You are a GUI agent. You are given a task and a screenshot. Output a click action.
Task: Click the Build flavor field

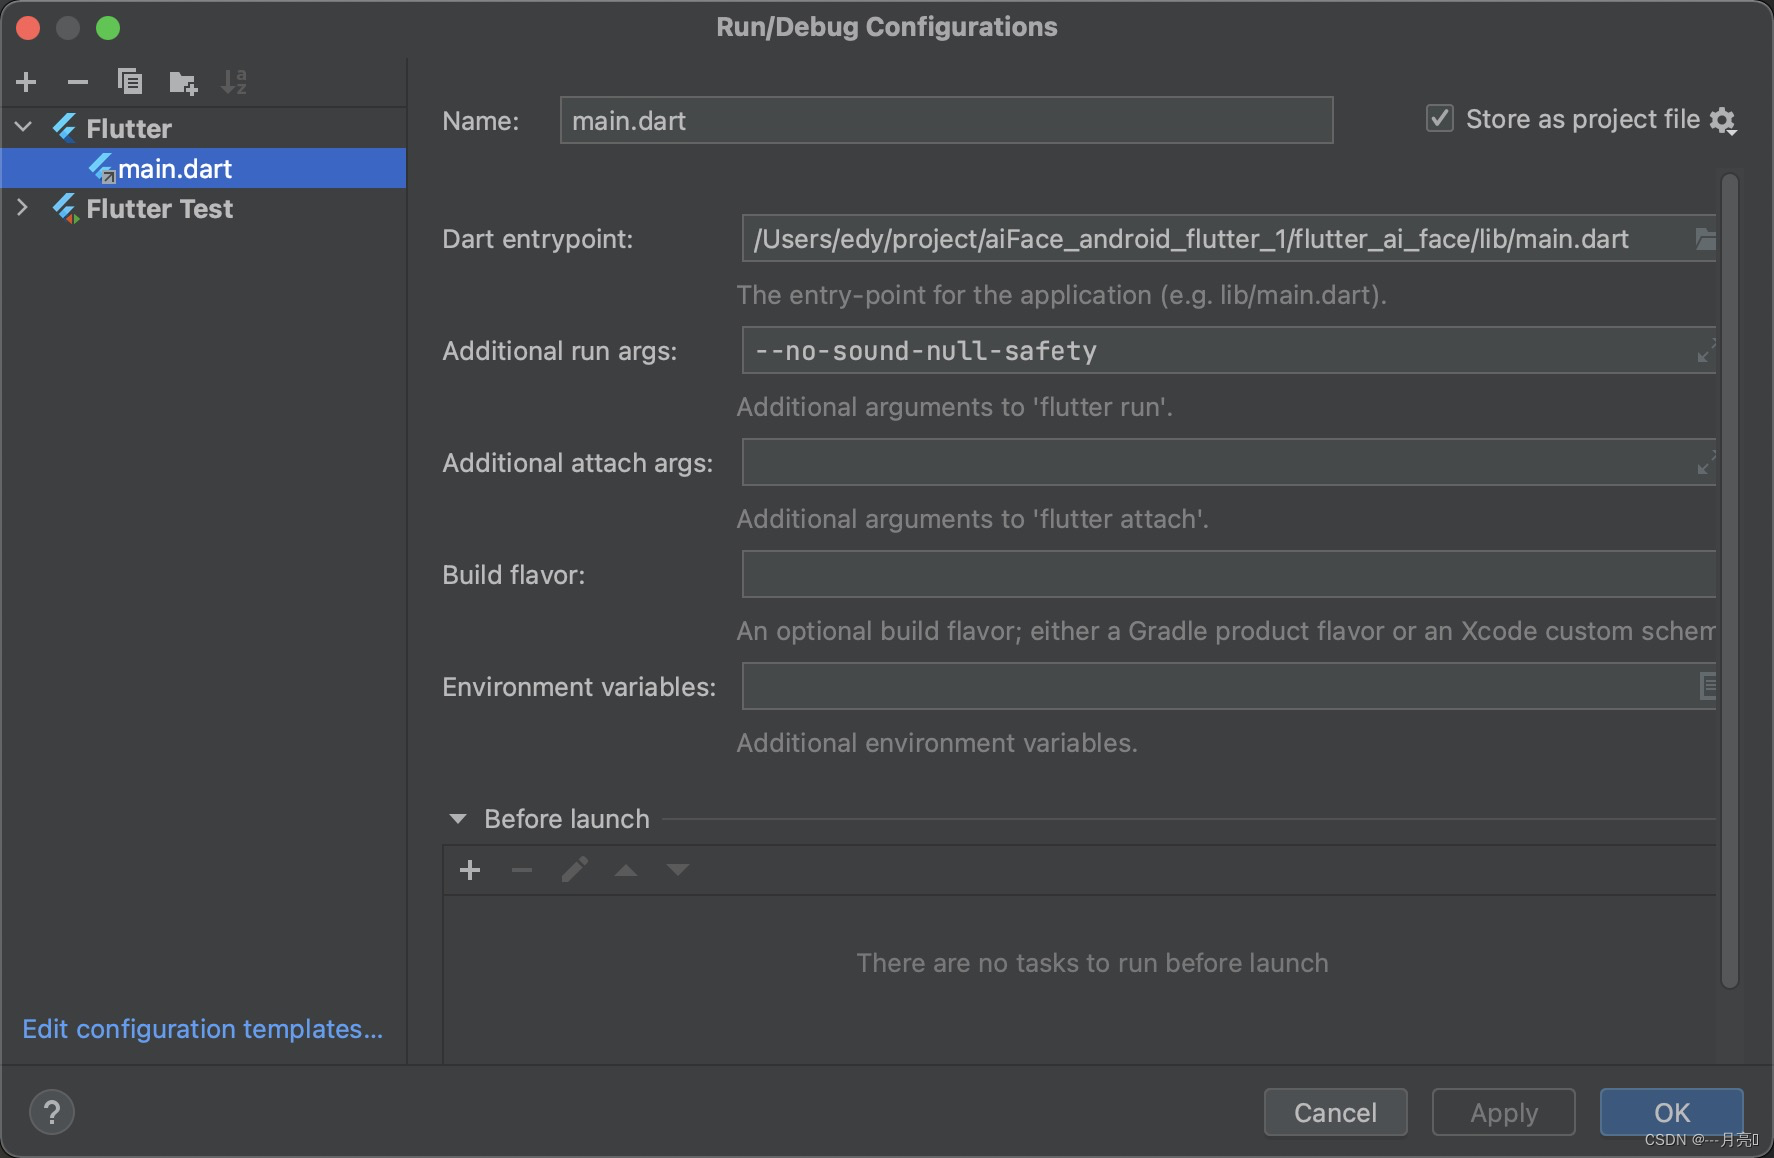click(1229, 575)
